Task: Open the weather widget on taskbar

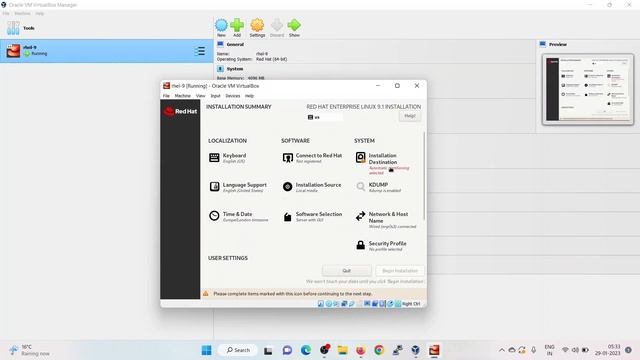Action: coord(30,350)
